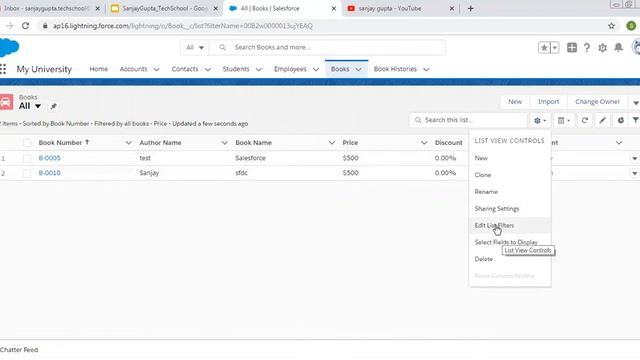The height and width of the screenshot is (360, 640).
Task: Open the filters funnel icon
Action: (636, 120)
